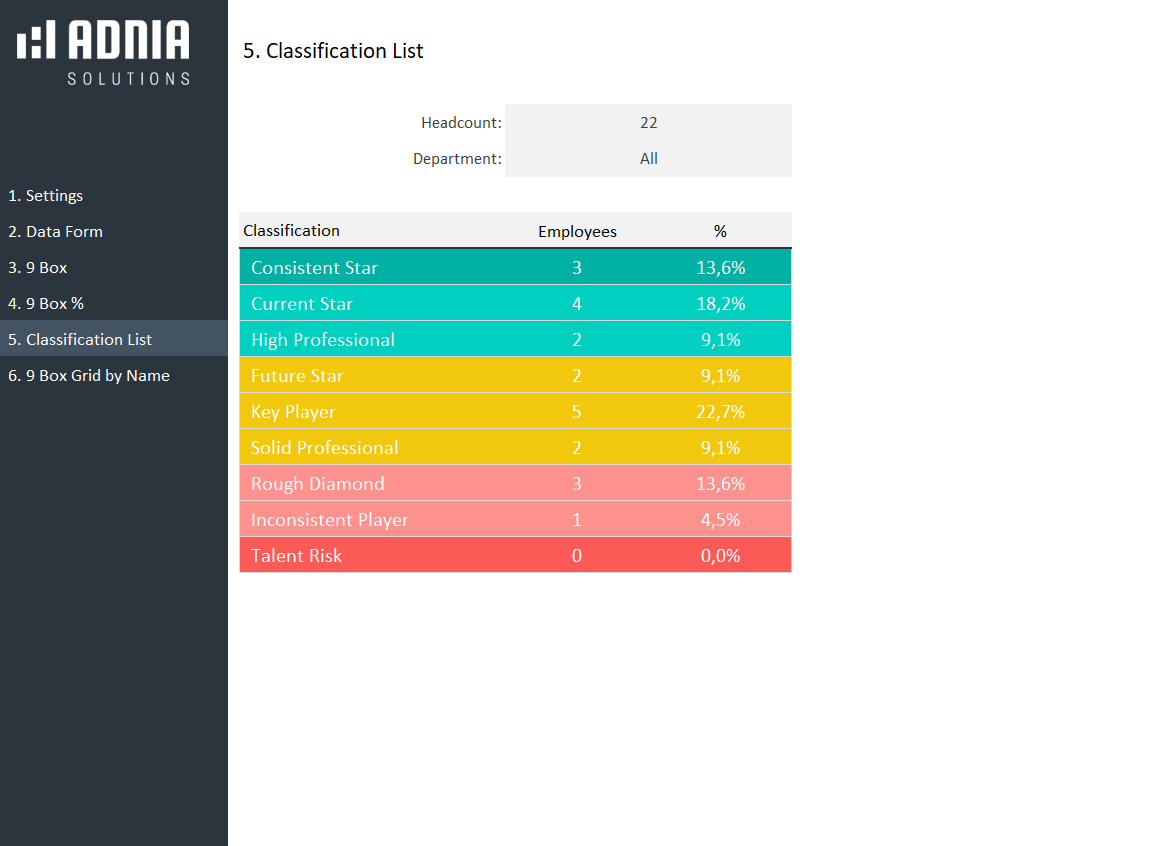Select the High Professional row label
The width and height of the screenshot is (1165, 846).
(323, 340)
